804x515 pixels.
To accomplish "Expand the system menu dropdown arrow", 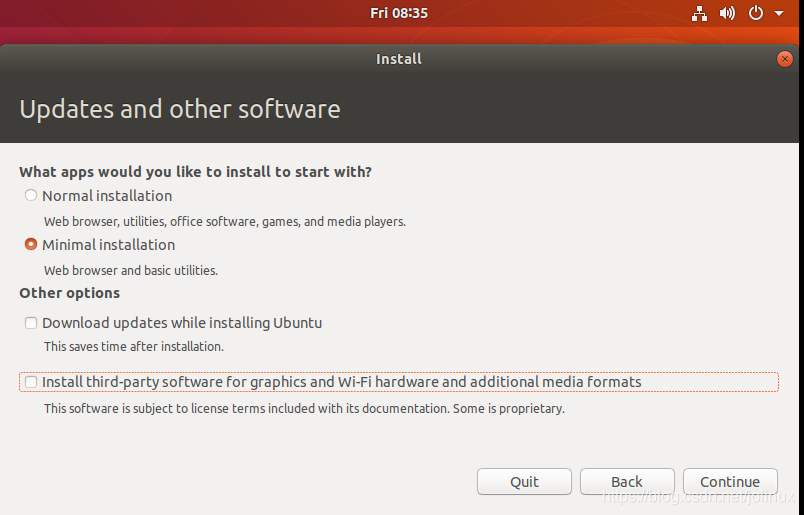I will [779, 13].
